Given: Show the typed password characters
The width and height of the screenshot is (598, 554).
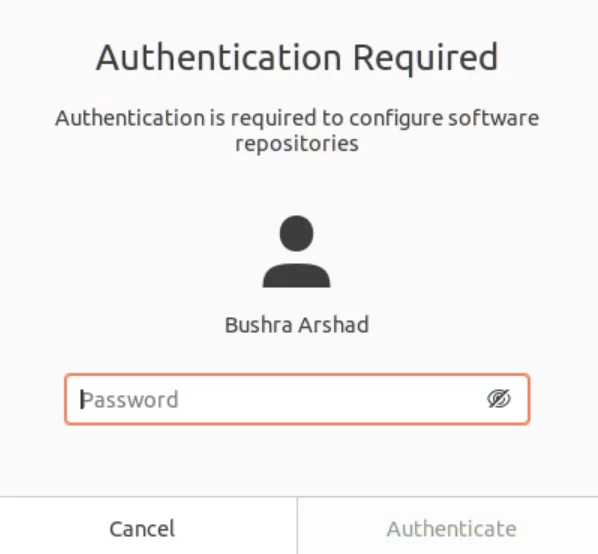Looking at the screenshot, I should [x=499, y=399].
